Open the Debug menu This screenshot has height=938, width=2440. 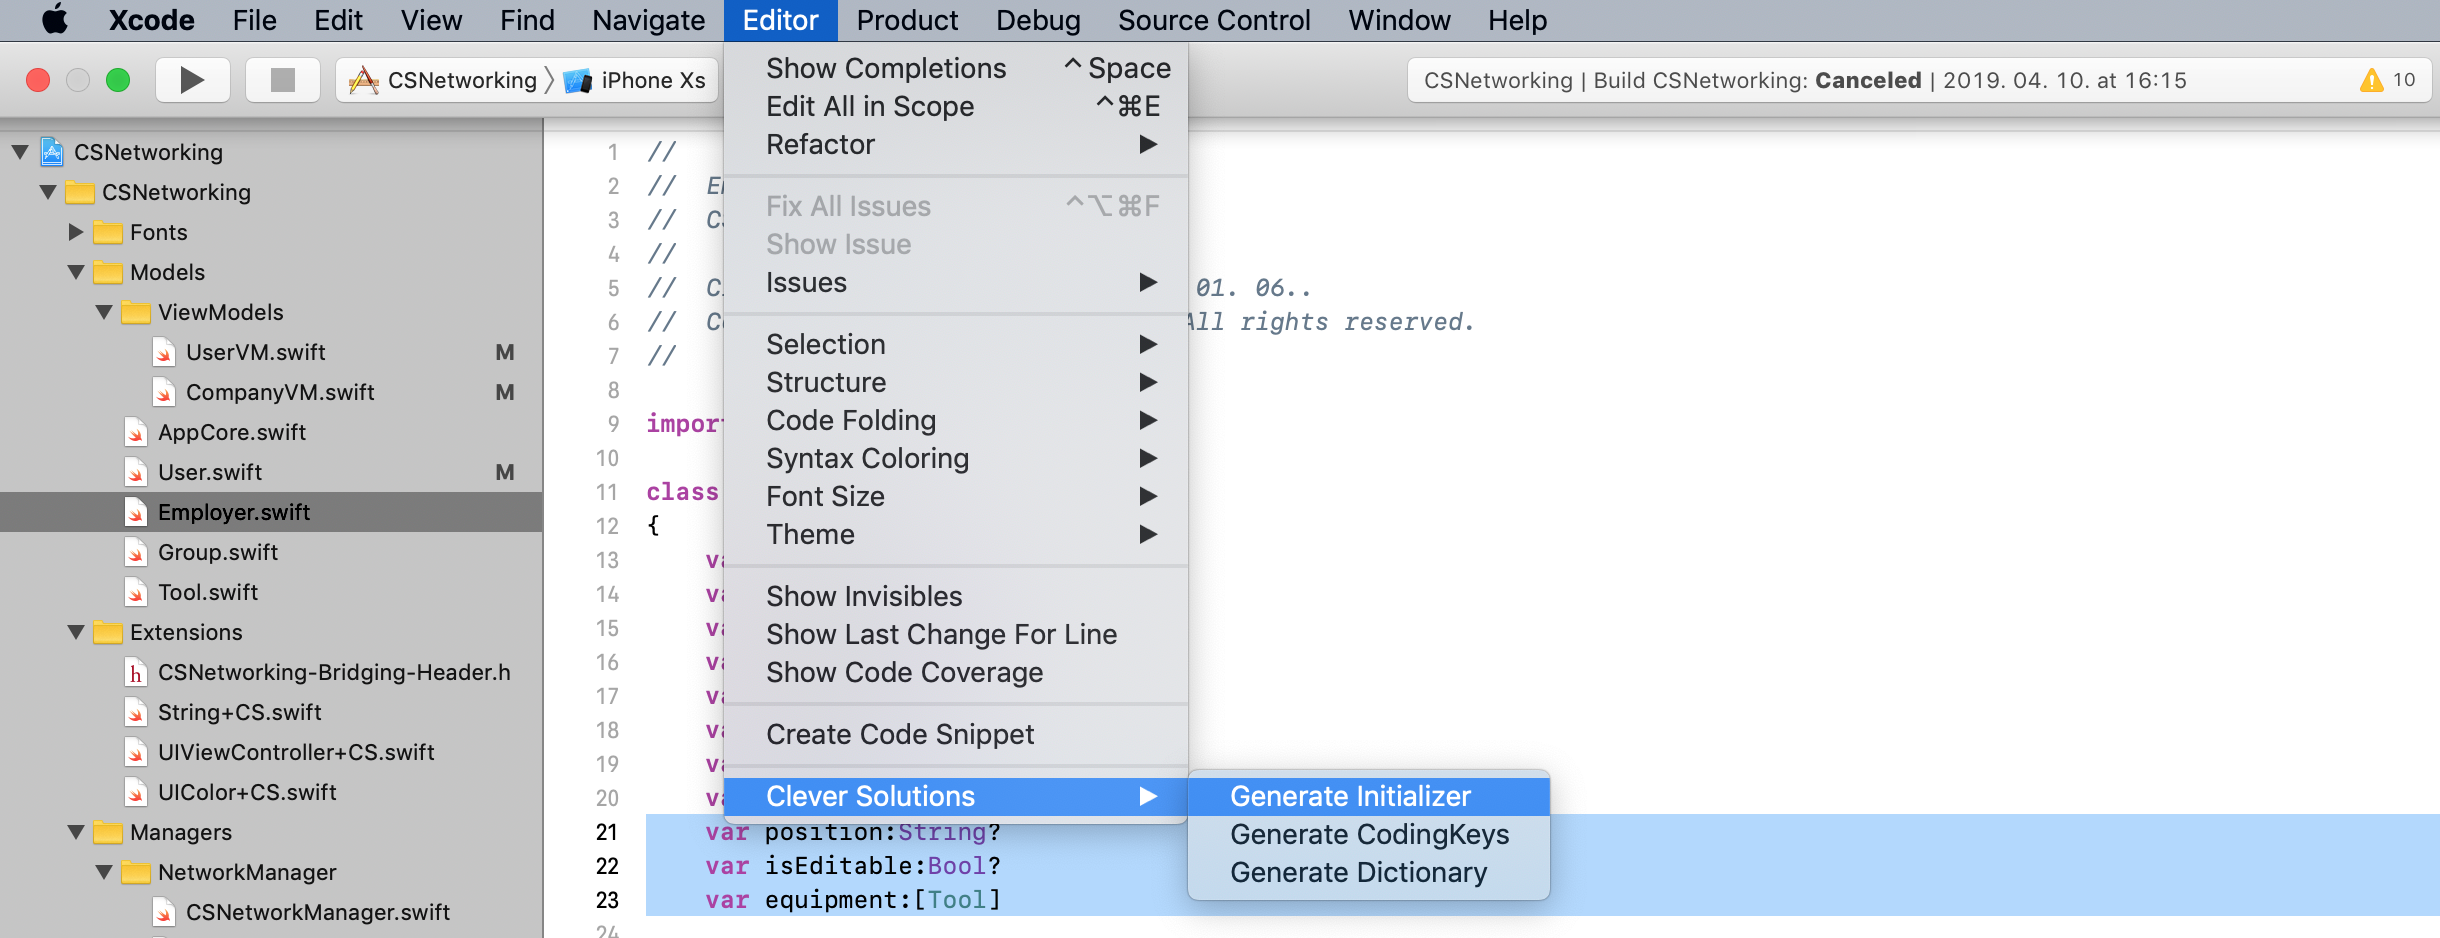1038,20
